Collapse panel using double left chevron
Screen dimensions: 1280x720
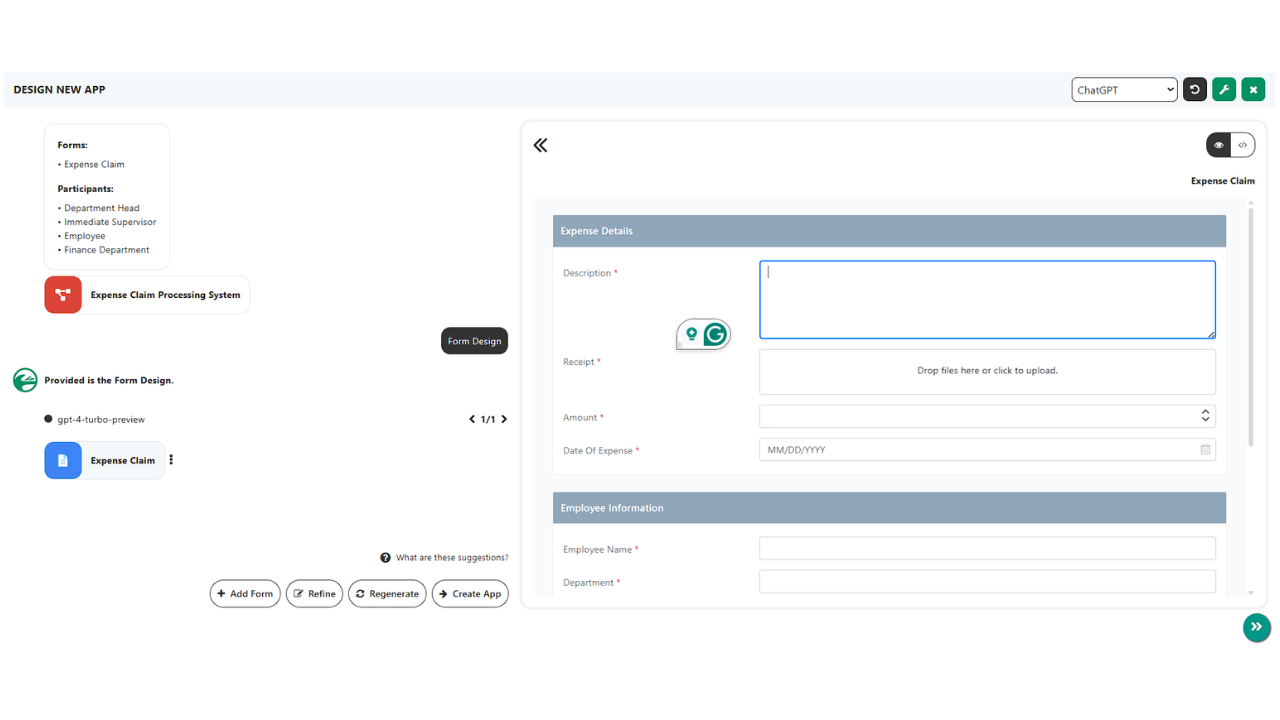click(x=541, y=146)
